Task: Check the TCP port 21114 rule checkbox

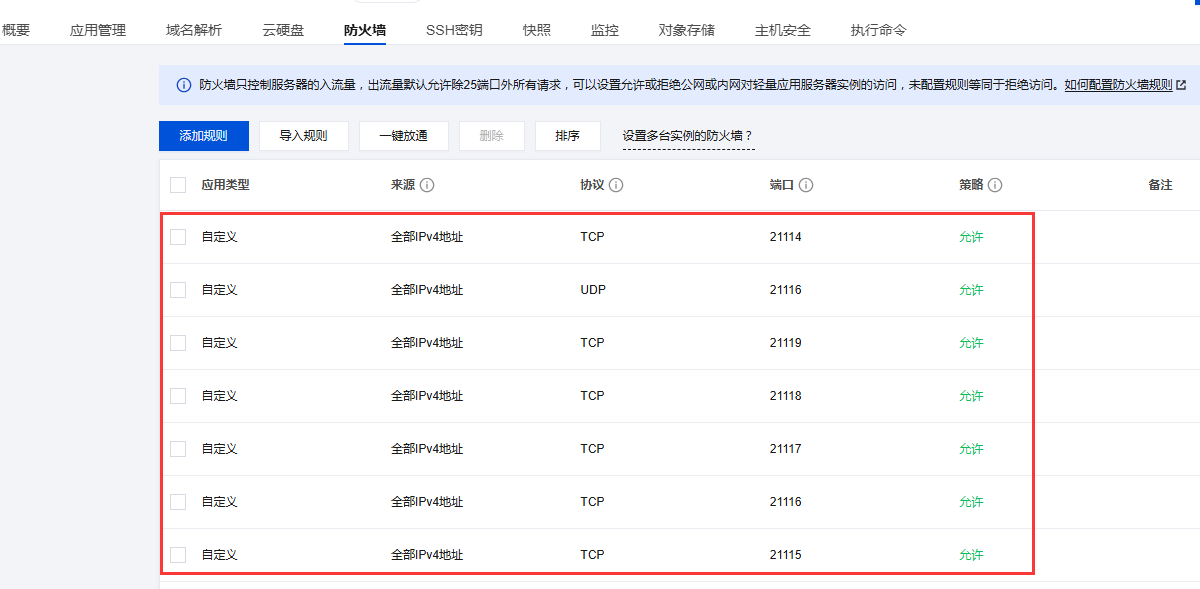Action: tap(178, 237)
